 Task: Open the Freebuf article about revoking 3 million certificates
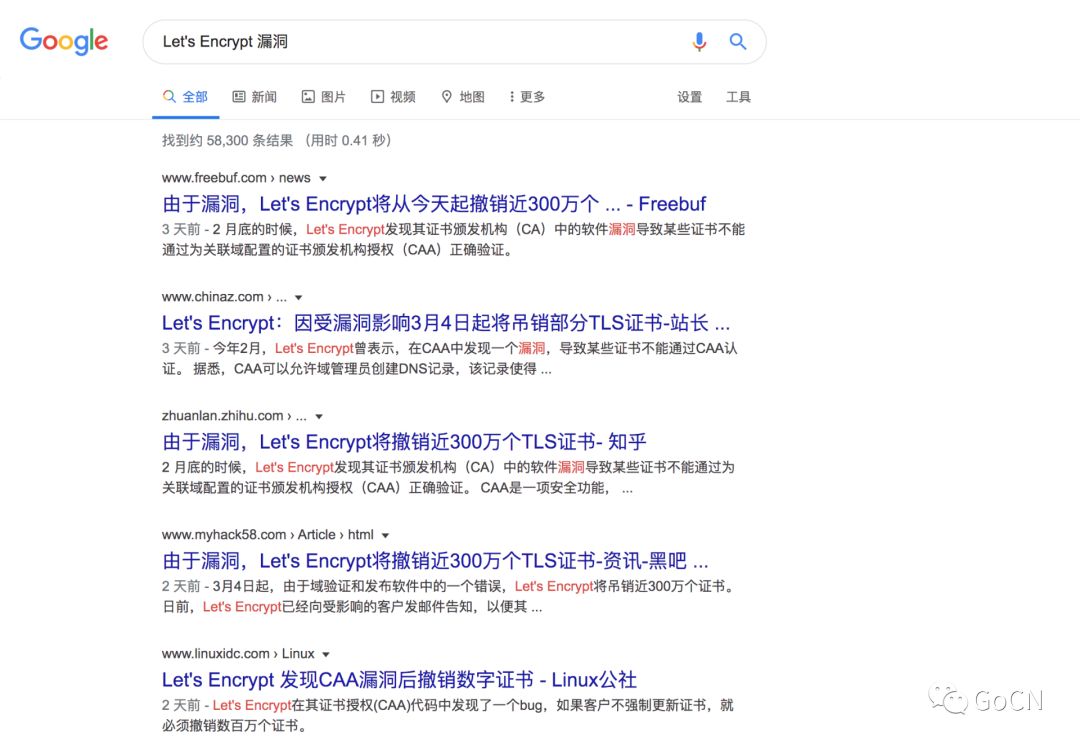tap(434, 203)
